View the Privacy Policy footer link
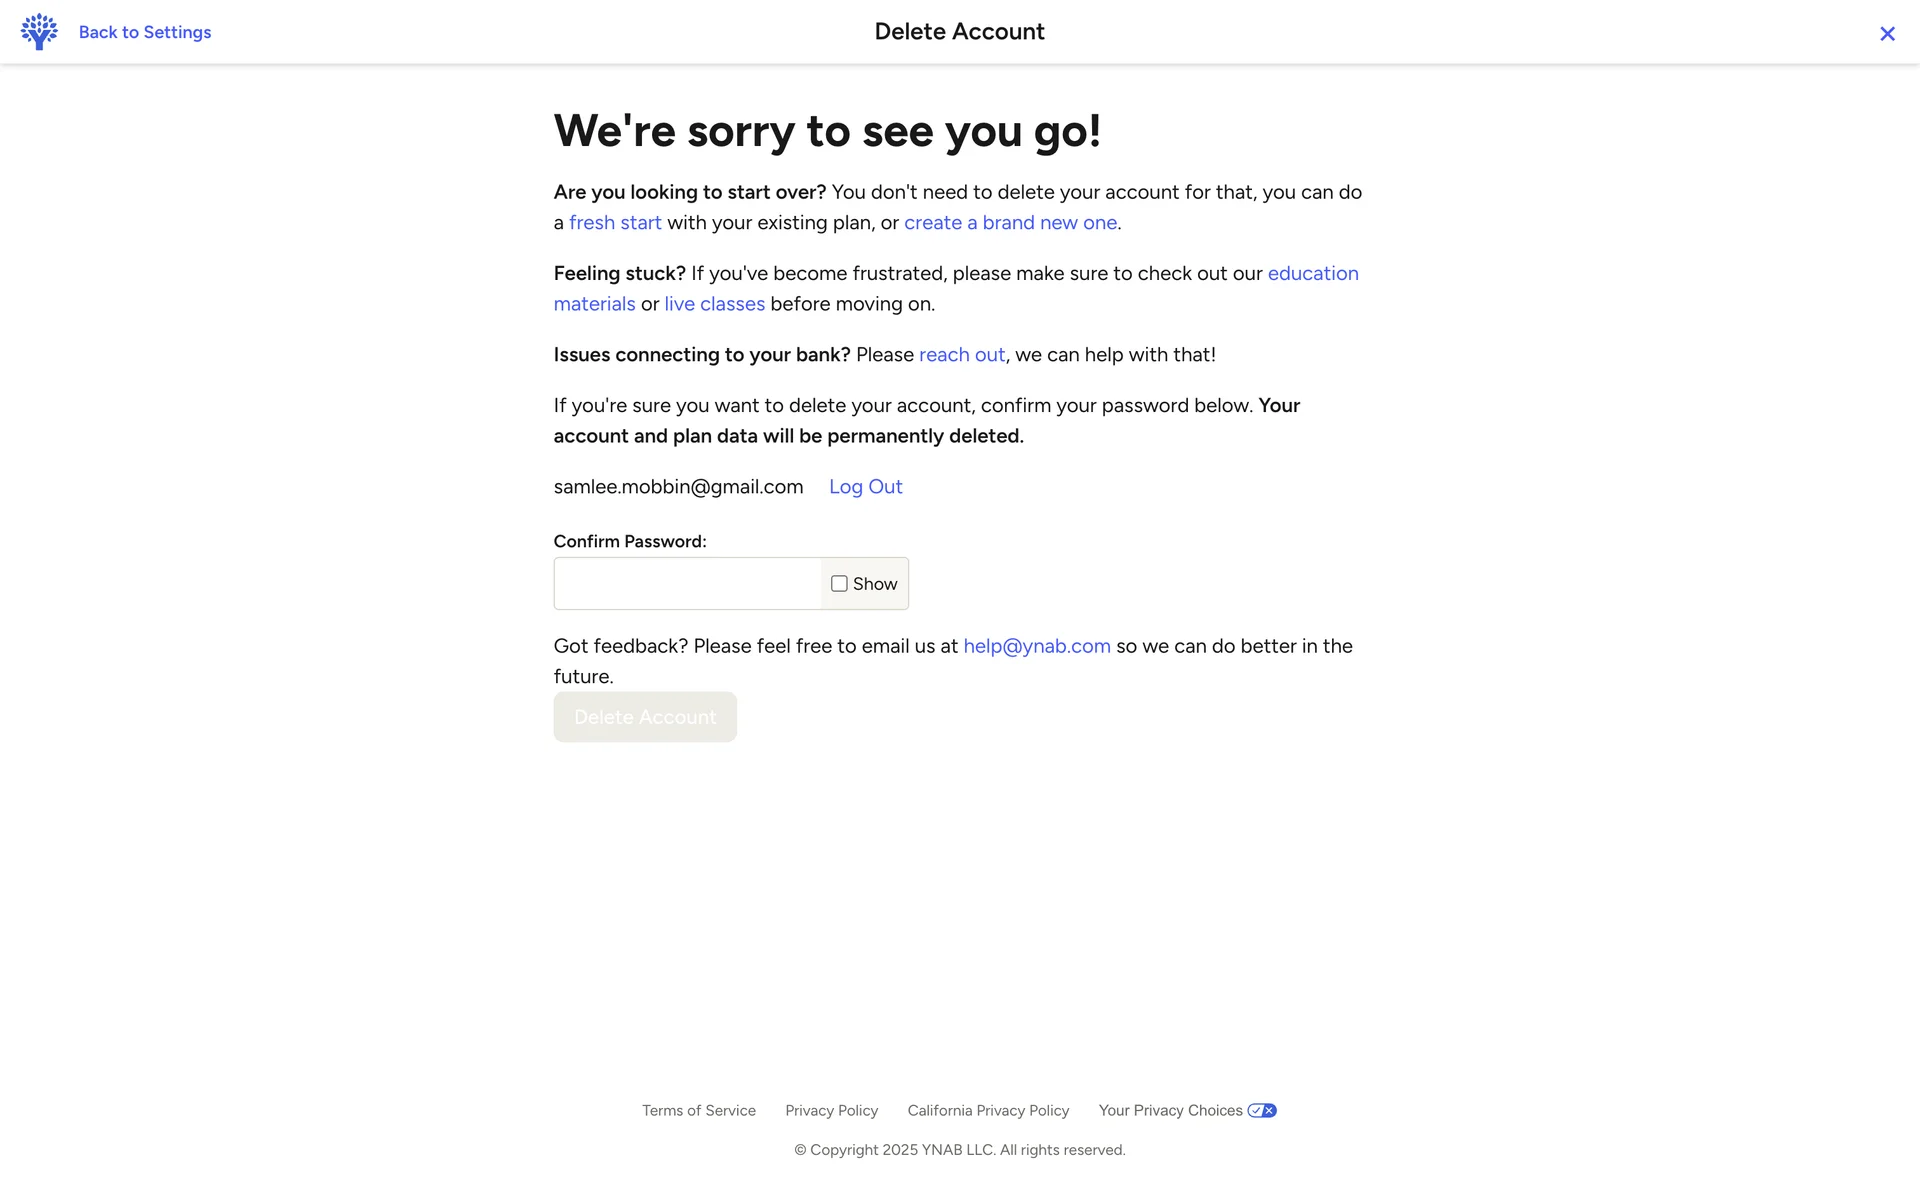The width and height of the screenshot is (1920, 1200). [x=831, y=1110]
